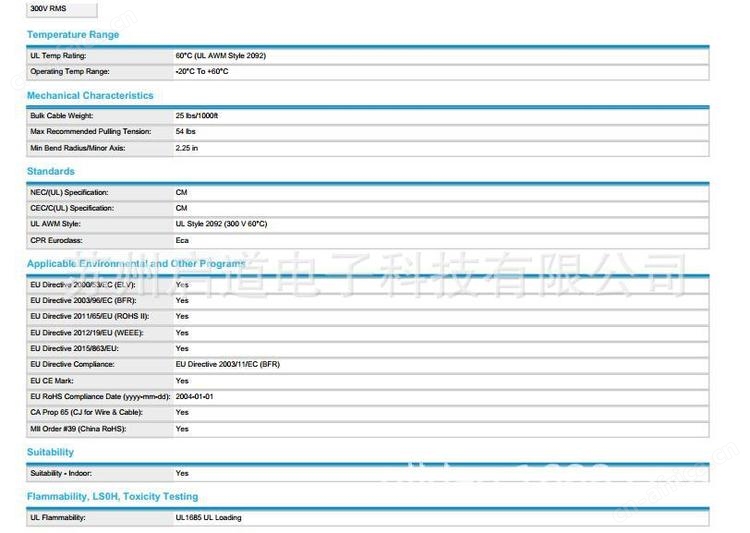
Task: Click the "Suitability" section heading
Action: (50, 452)
